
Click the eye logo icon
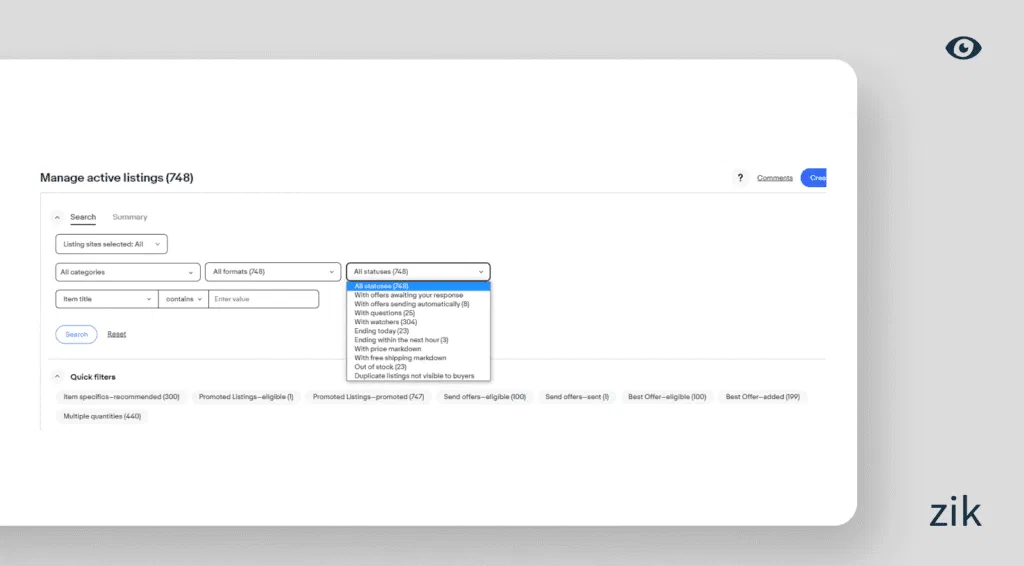tap(963, 48)
